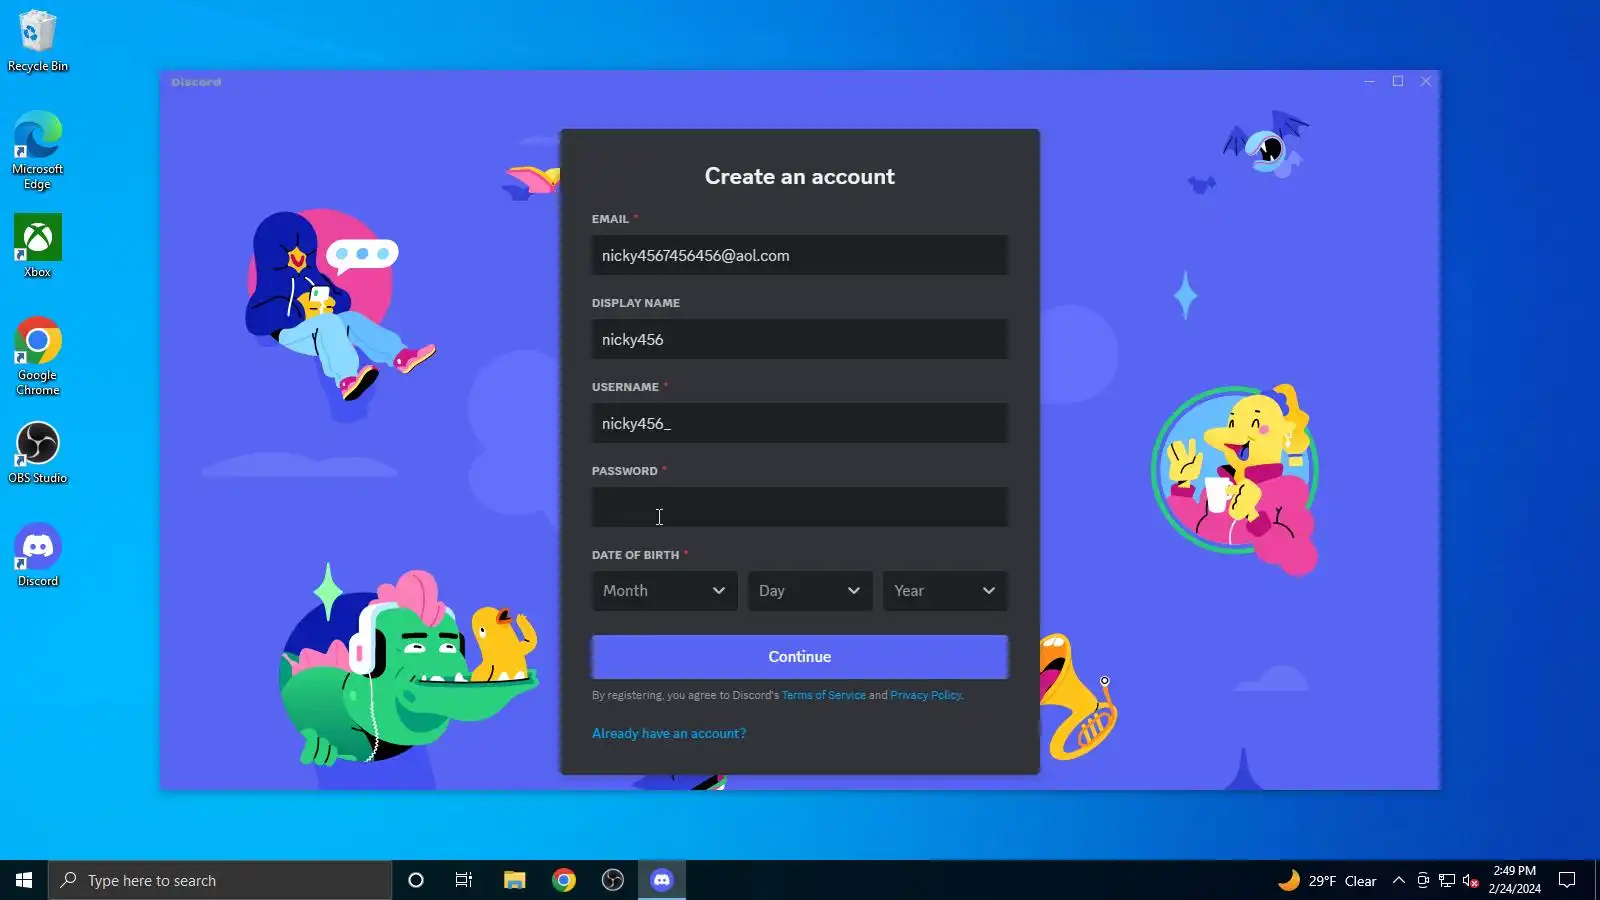The width and height of the screenshot is (1600, 900).
Task: Open the taskbar clock and date
Action: tap(1514, 880)
